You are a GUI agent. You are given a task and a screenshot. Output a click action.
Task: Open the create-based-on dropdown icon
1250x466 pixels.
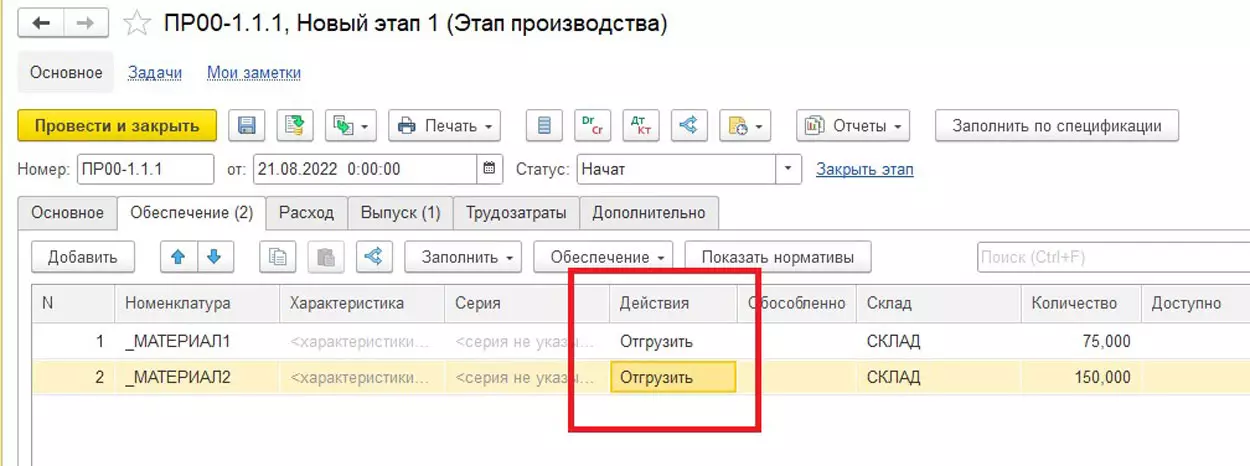tap(351, 126)
